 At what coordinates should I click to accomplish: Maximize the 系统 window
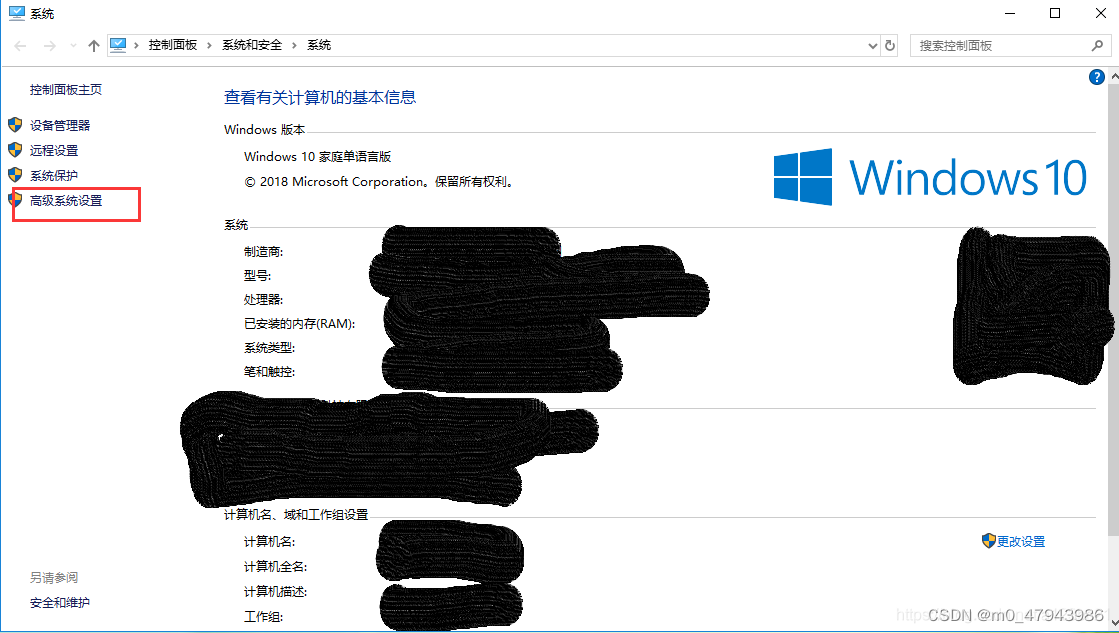[1055, 14]
